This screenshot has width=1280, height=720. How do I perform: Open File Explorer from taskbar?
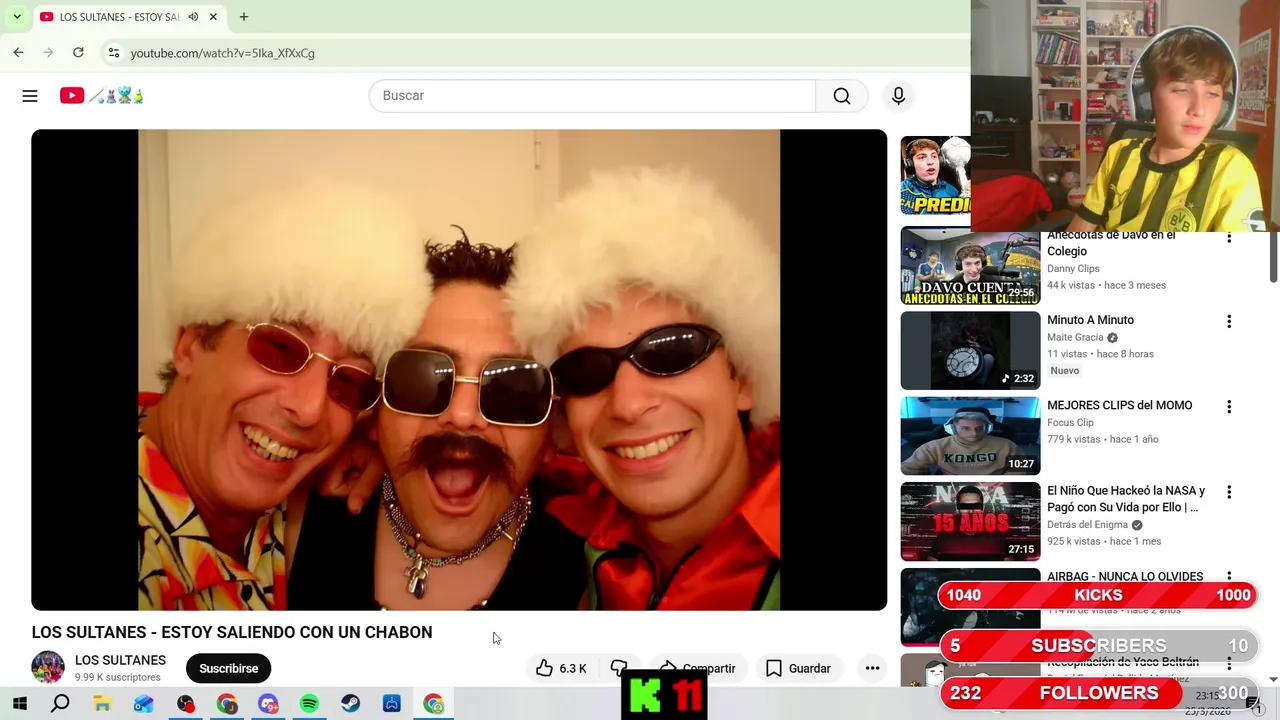point(102,704)
